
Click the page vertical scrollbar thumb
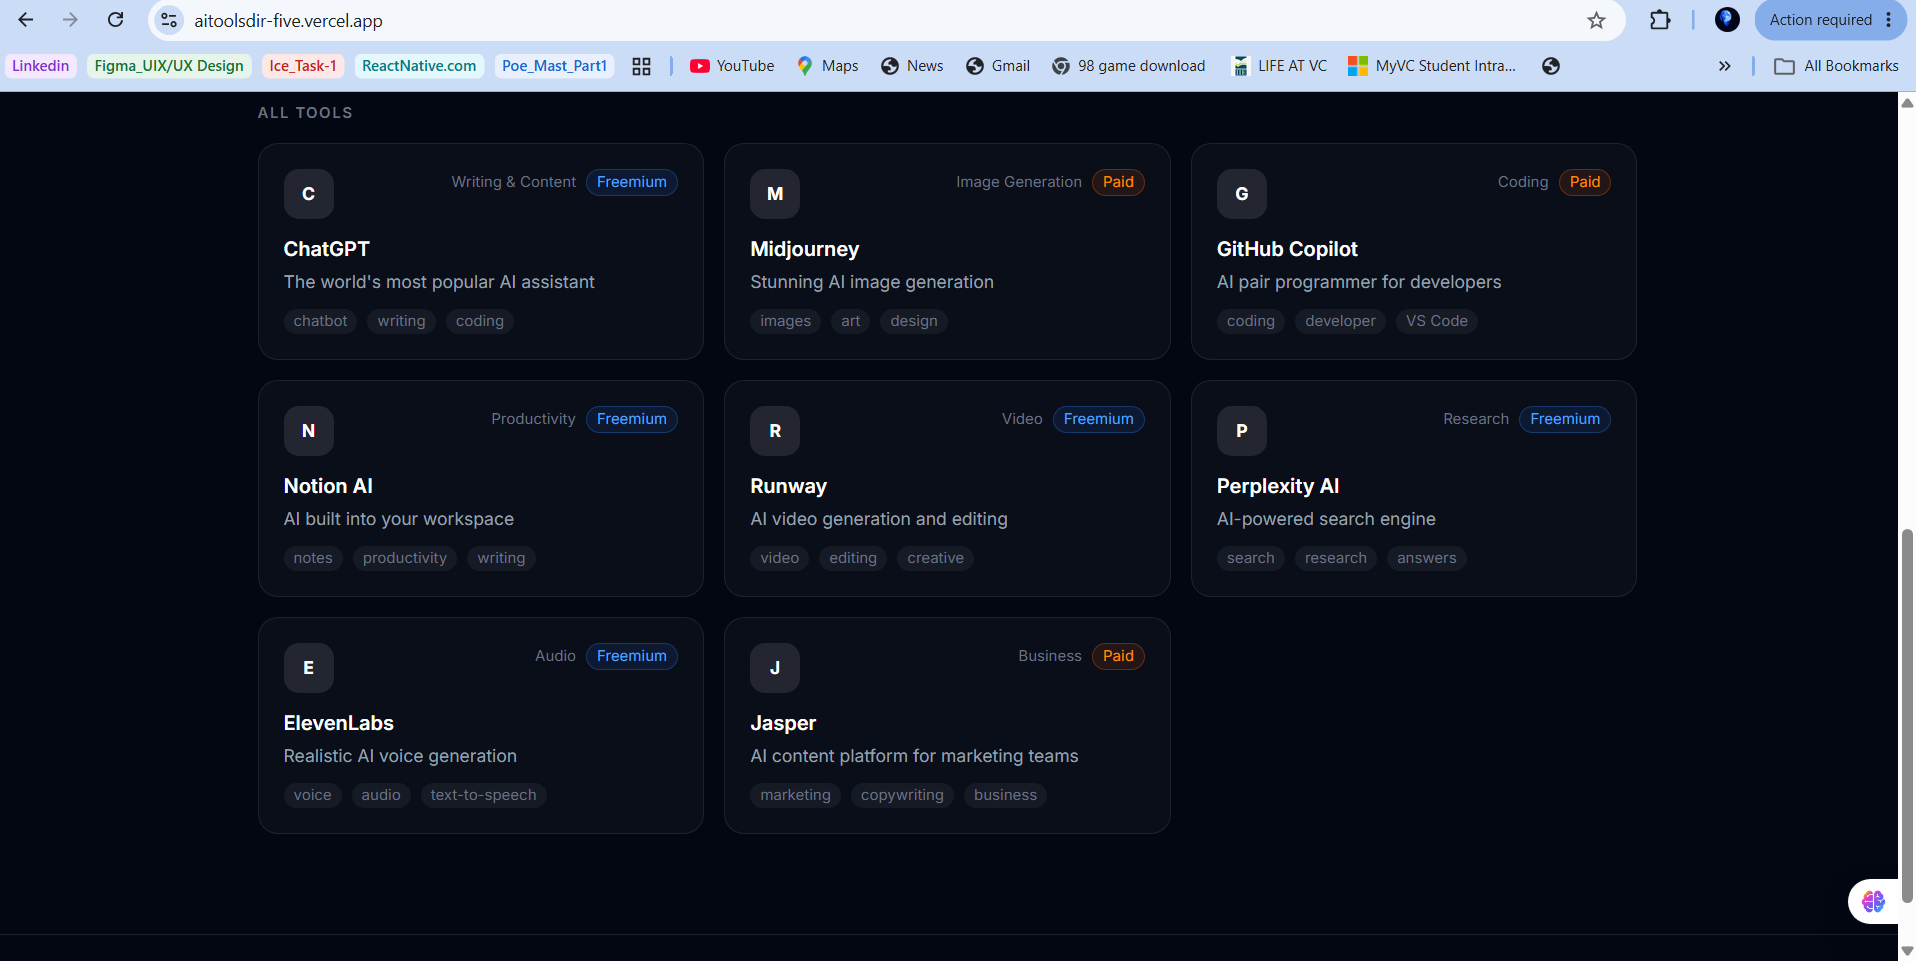pyautogui.click(x=1907, y=716)
